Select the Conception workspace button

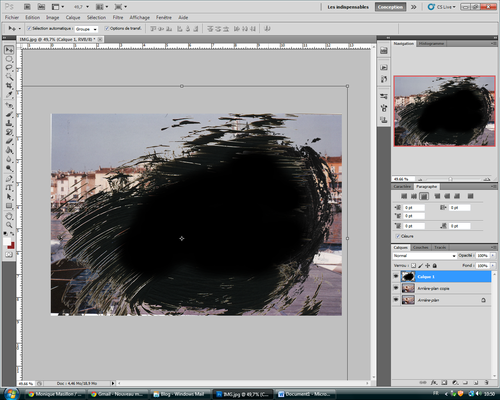tap(390, 7)
